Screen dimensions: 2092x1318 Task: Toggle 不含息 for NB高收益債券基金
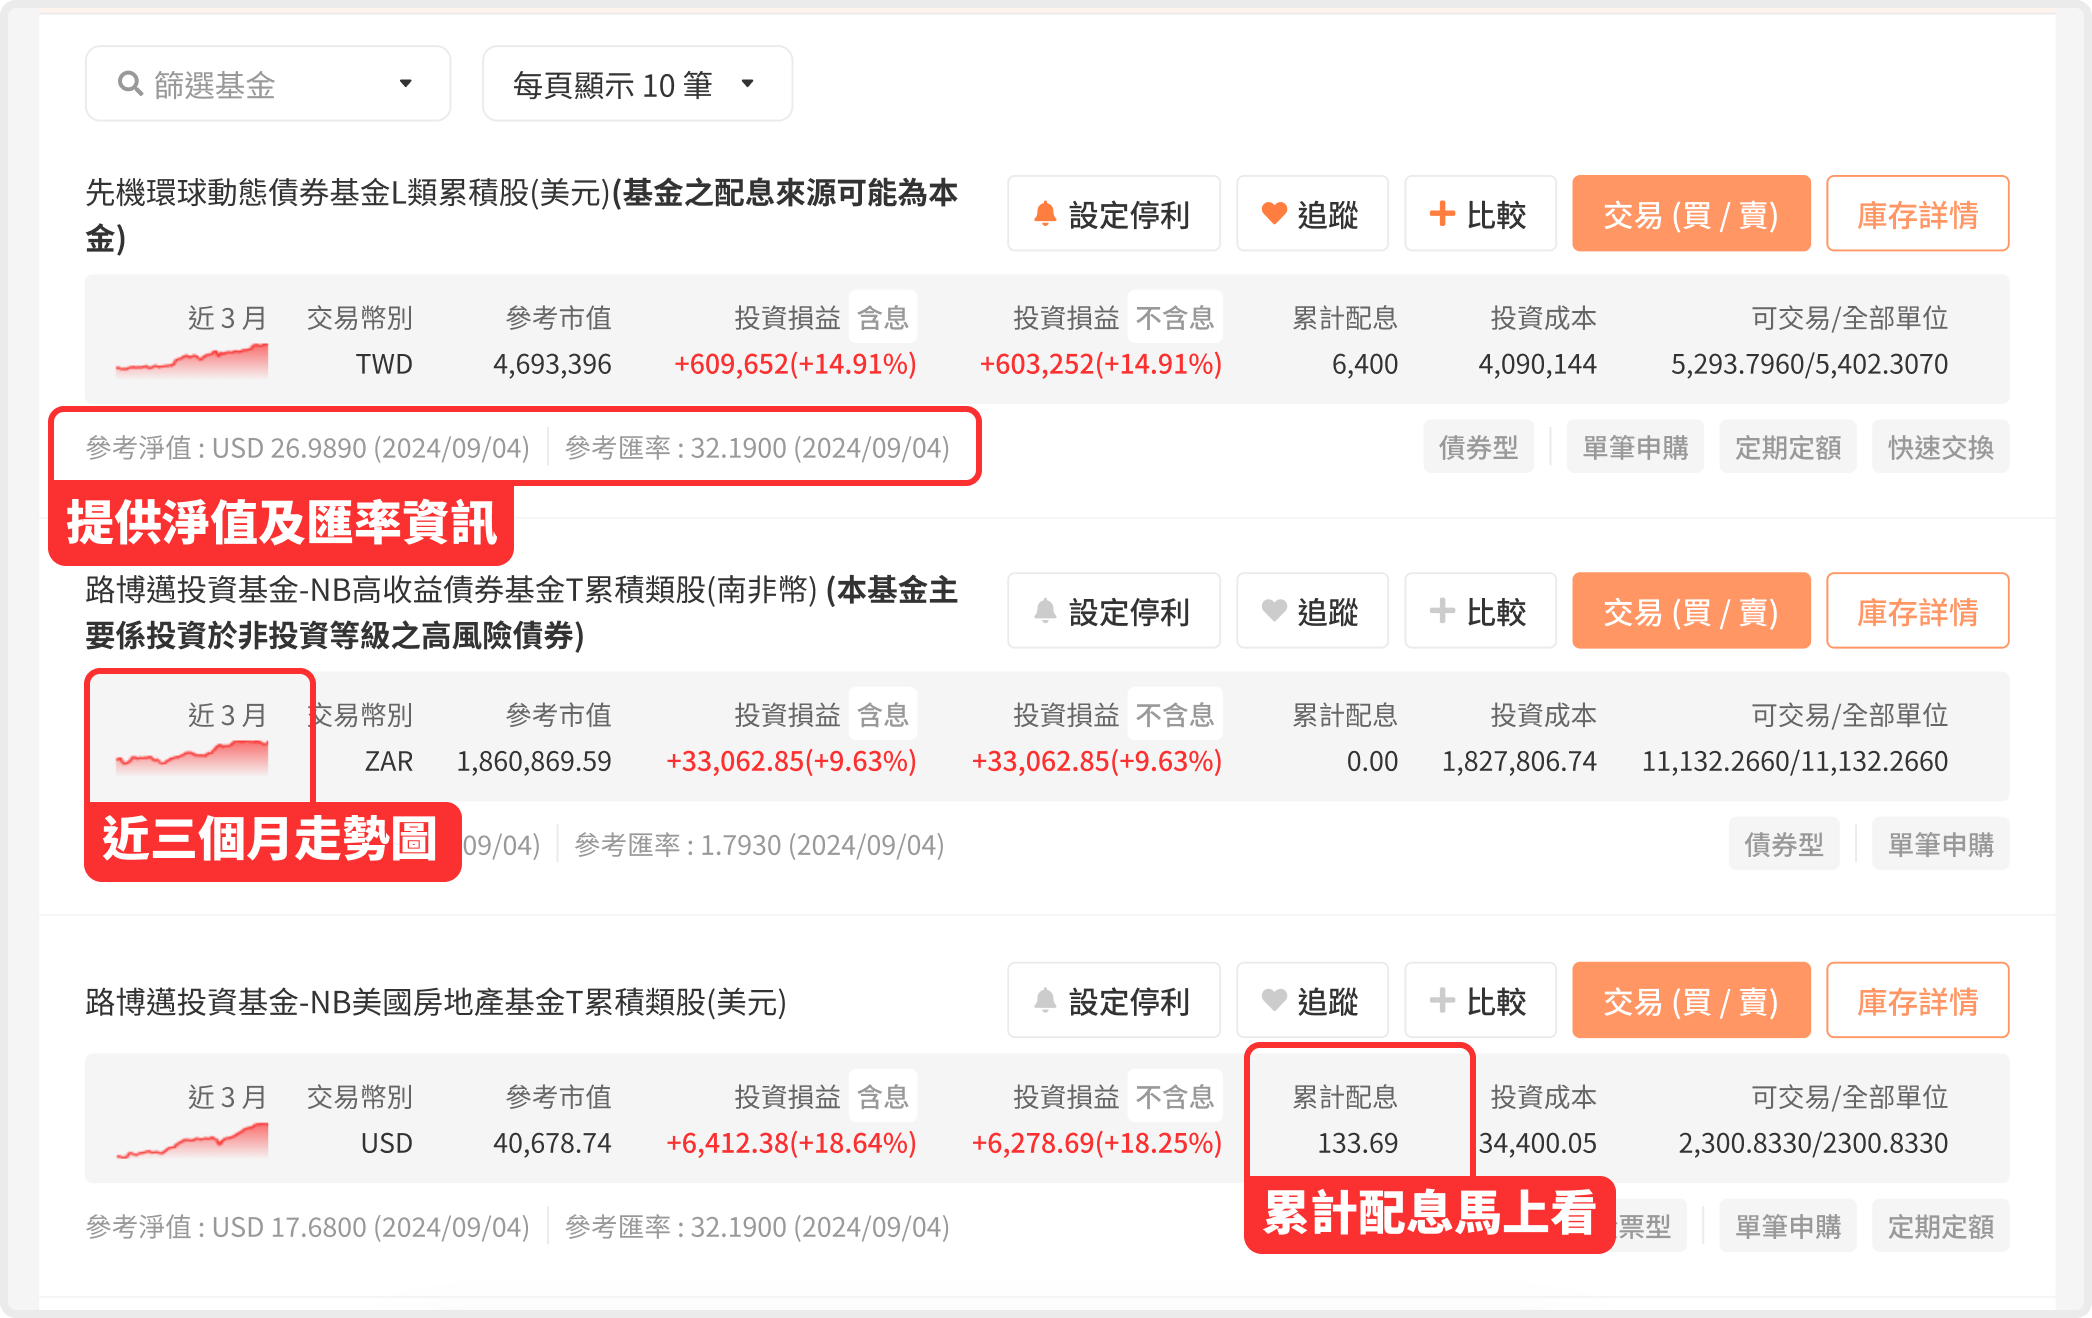click(1176, 714)
